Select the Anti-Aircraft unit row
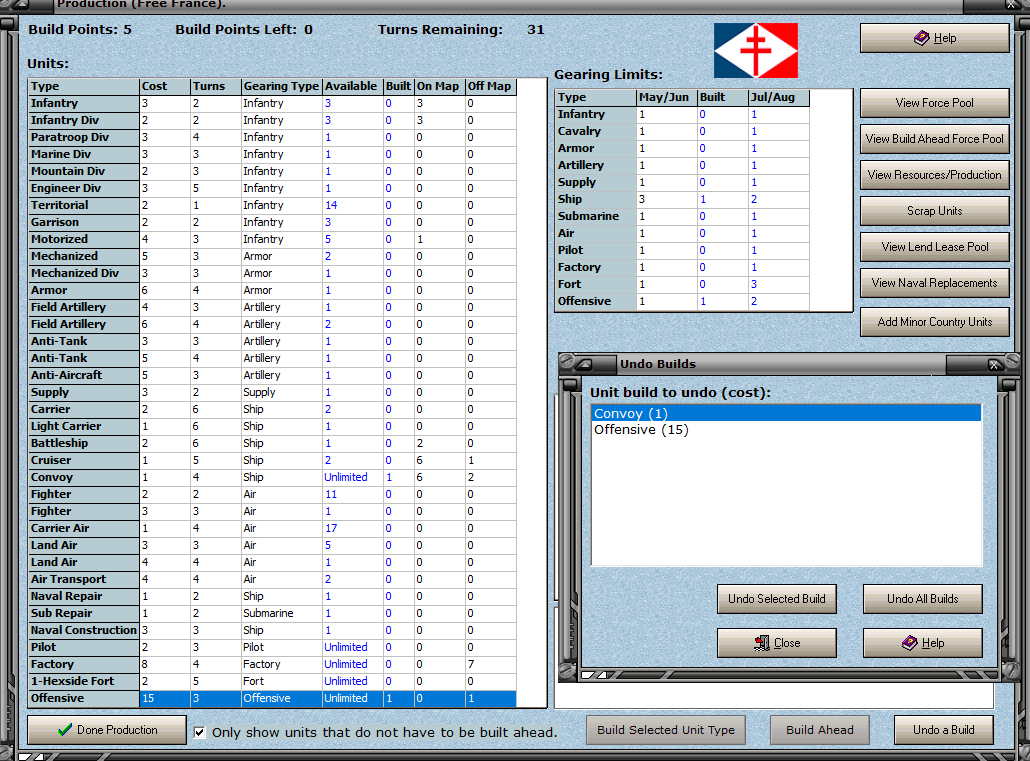1030x761 pixels. click(273, 375)
